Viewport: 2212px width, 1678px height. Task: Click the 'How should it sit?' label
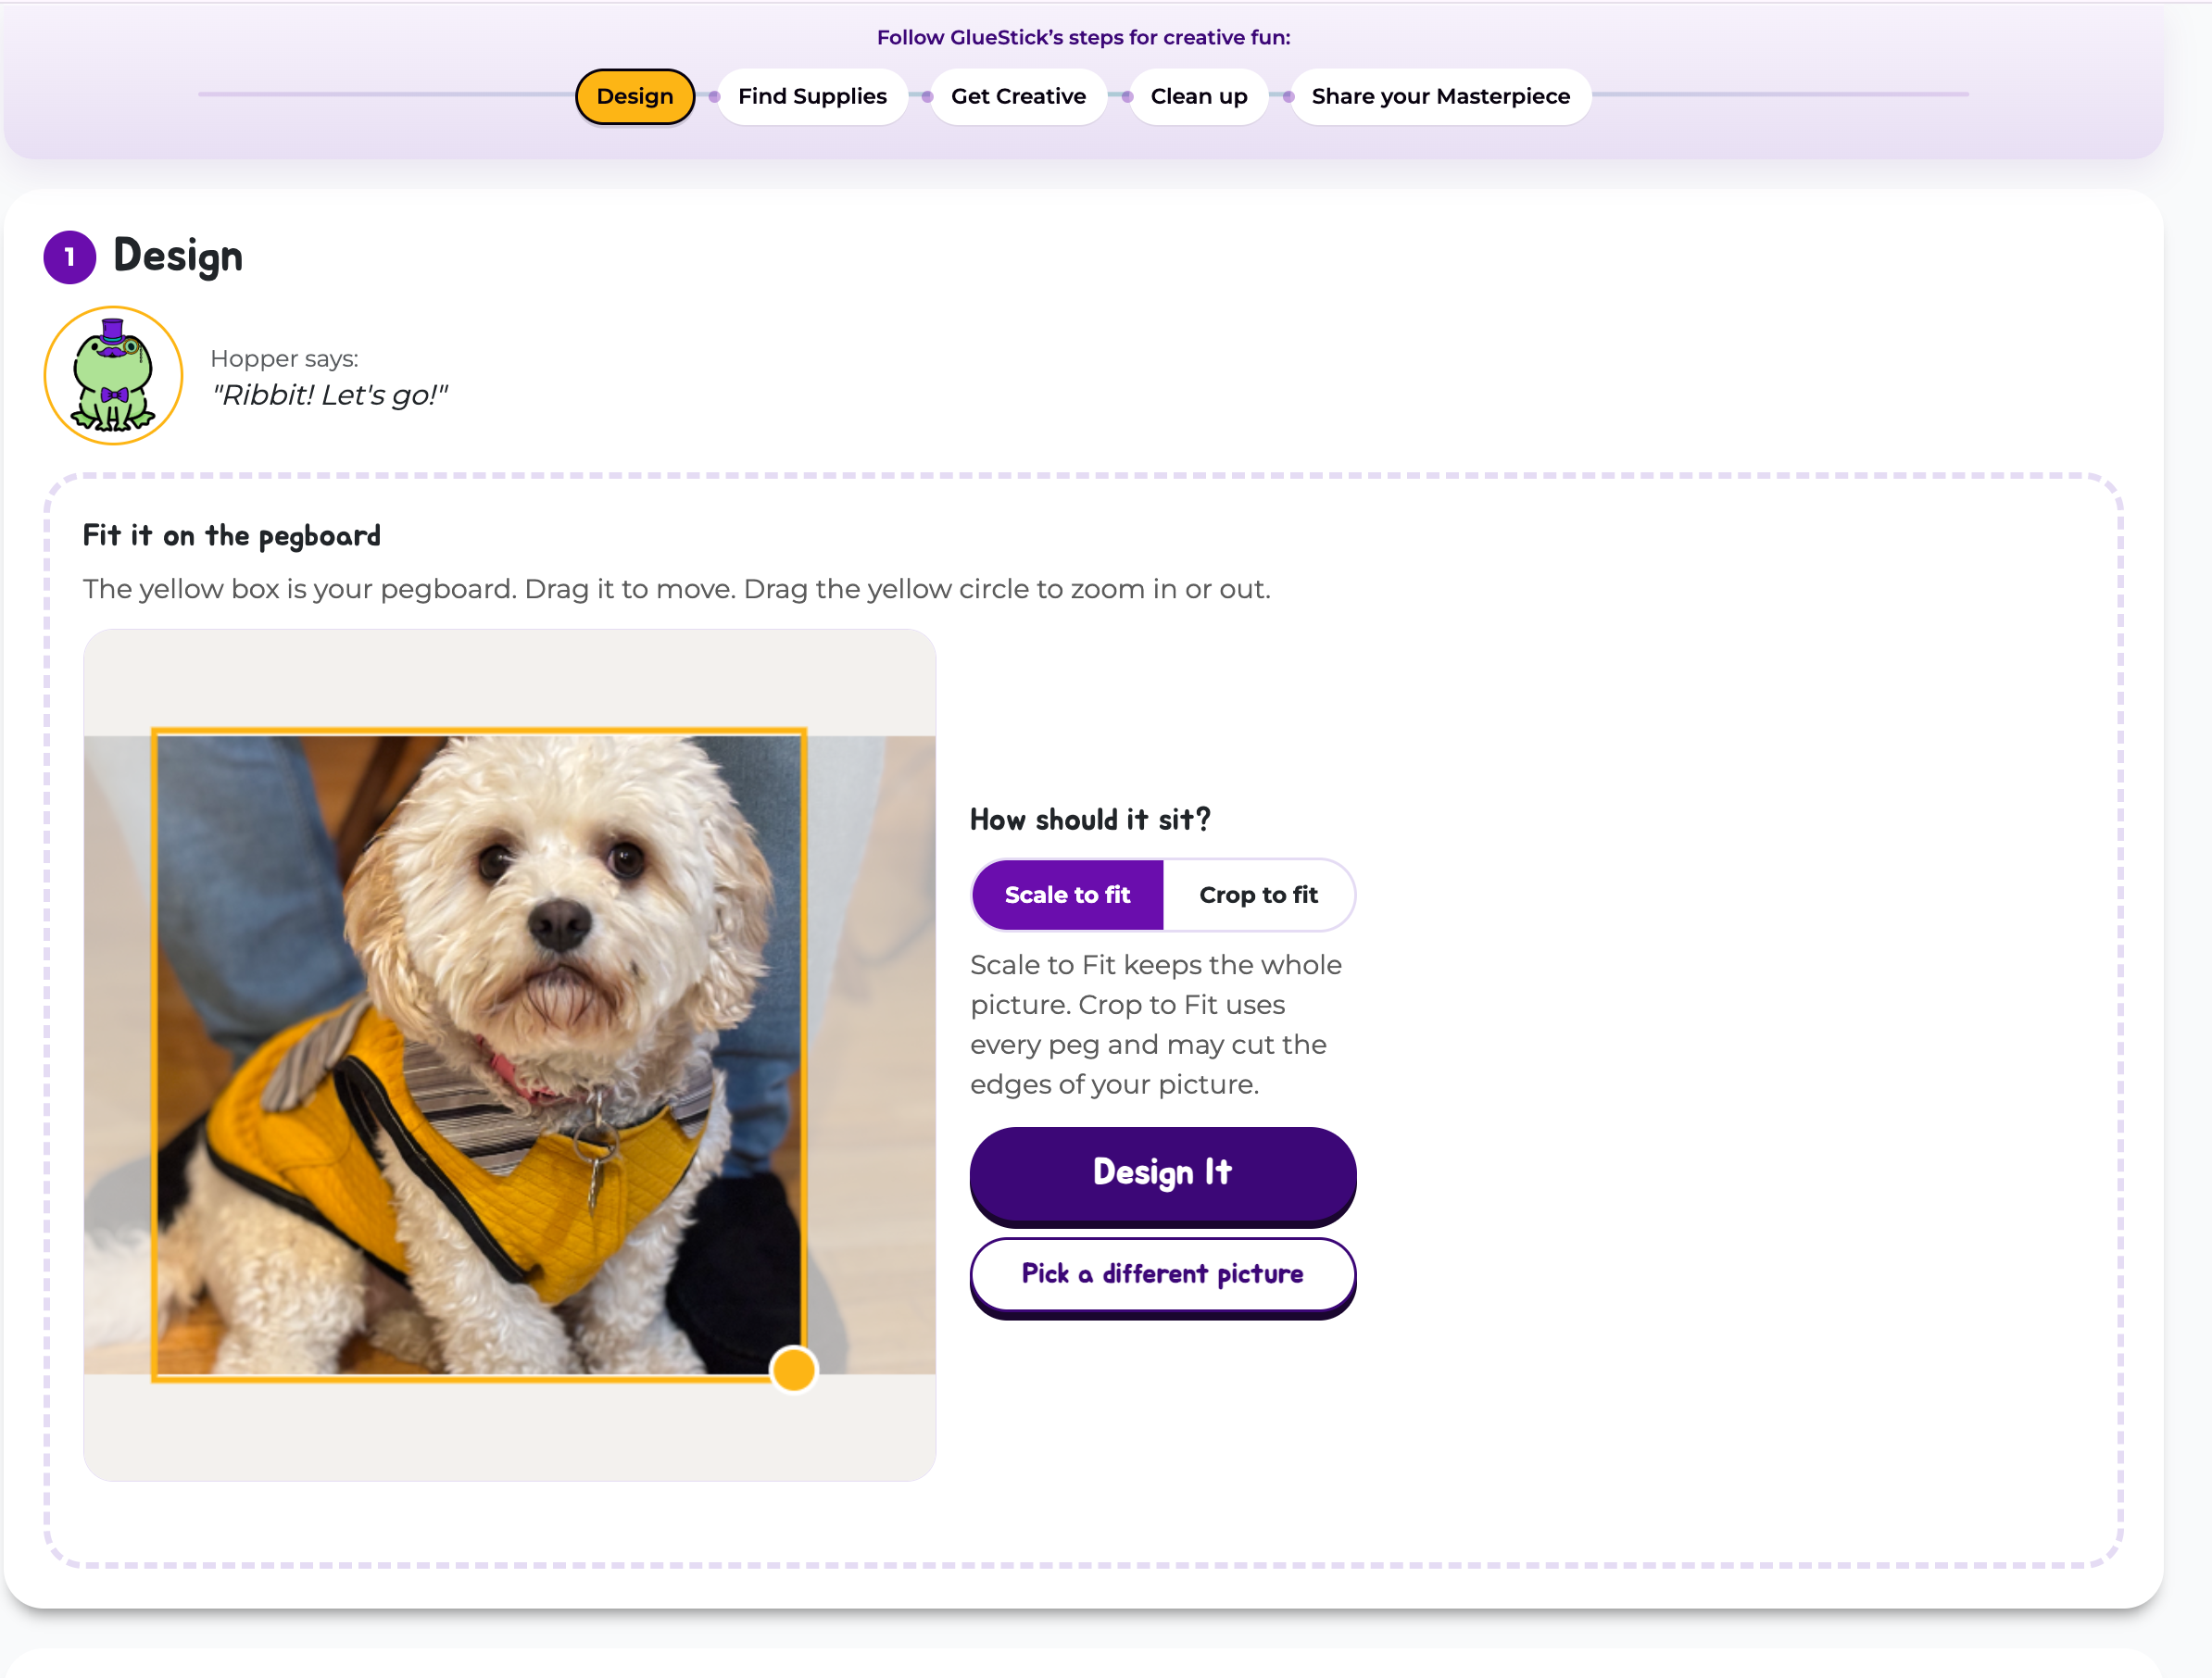click(x=1090, y=819)
